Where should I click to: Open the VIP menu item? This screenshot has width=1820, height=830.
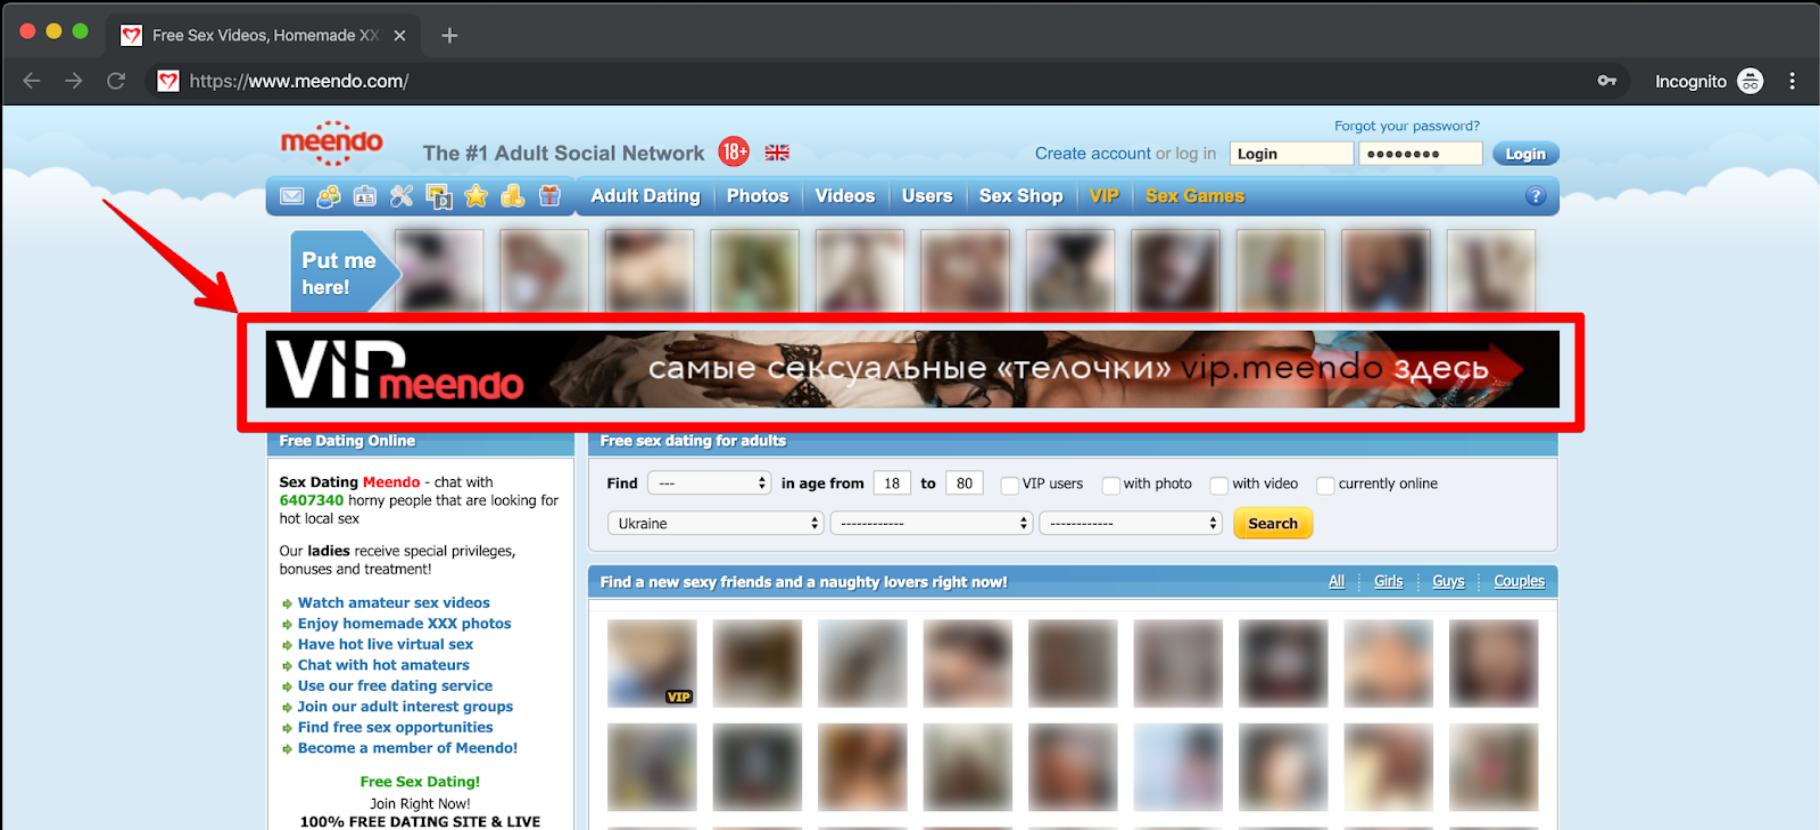[x=1104, y=196]
